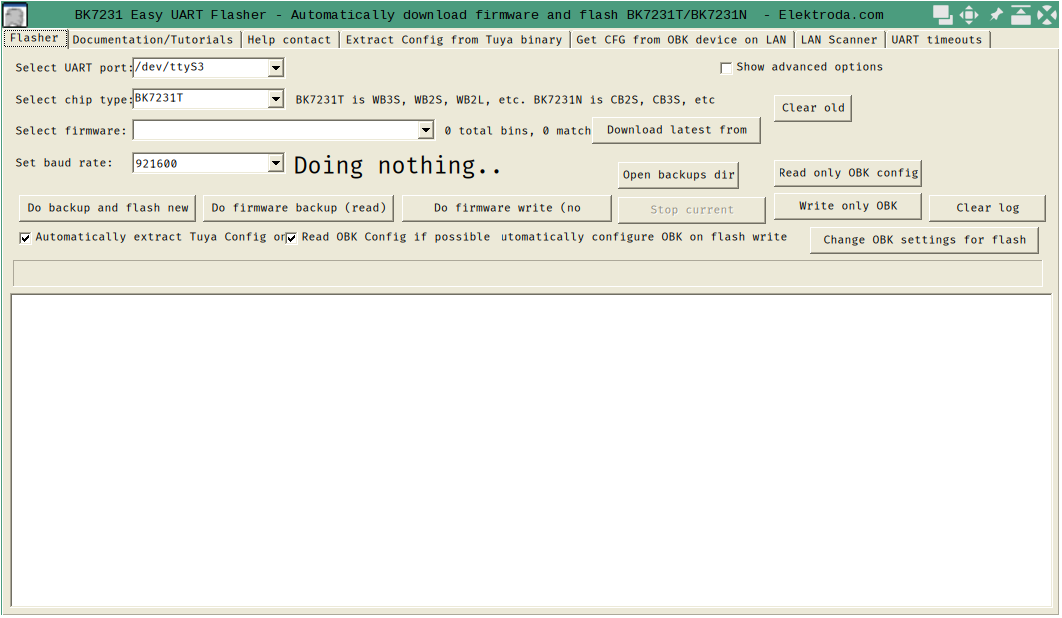Screen dimensions: 1062x618
Task: Click the four-arrow move icon in title bar
Action: 969,15
